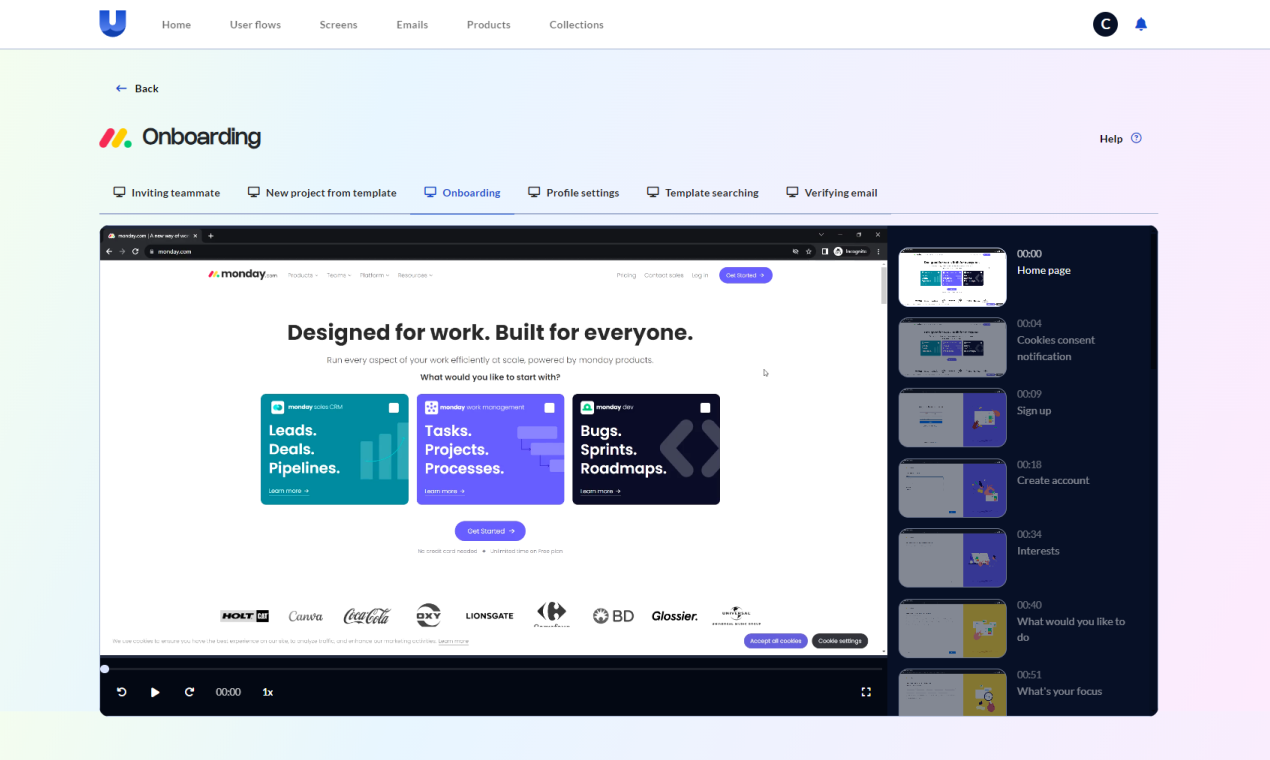Screen dimensions: 1270x760
Task: Click Learn more in the cookie notice
Action: tap(453, 641)
